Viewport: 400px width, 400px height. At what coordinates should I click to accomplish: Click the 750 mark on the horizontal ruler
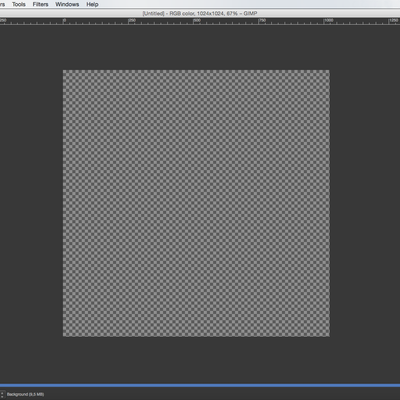tap(262, 21)
